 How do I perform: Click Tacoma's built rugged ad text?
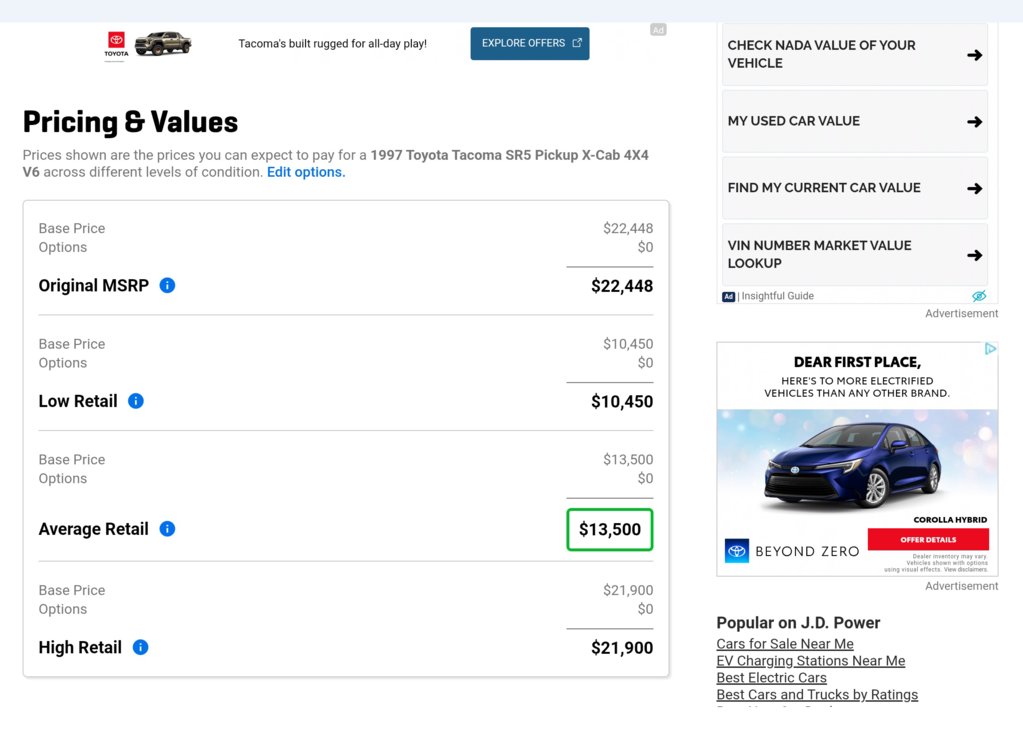pos(333,44)
